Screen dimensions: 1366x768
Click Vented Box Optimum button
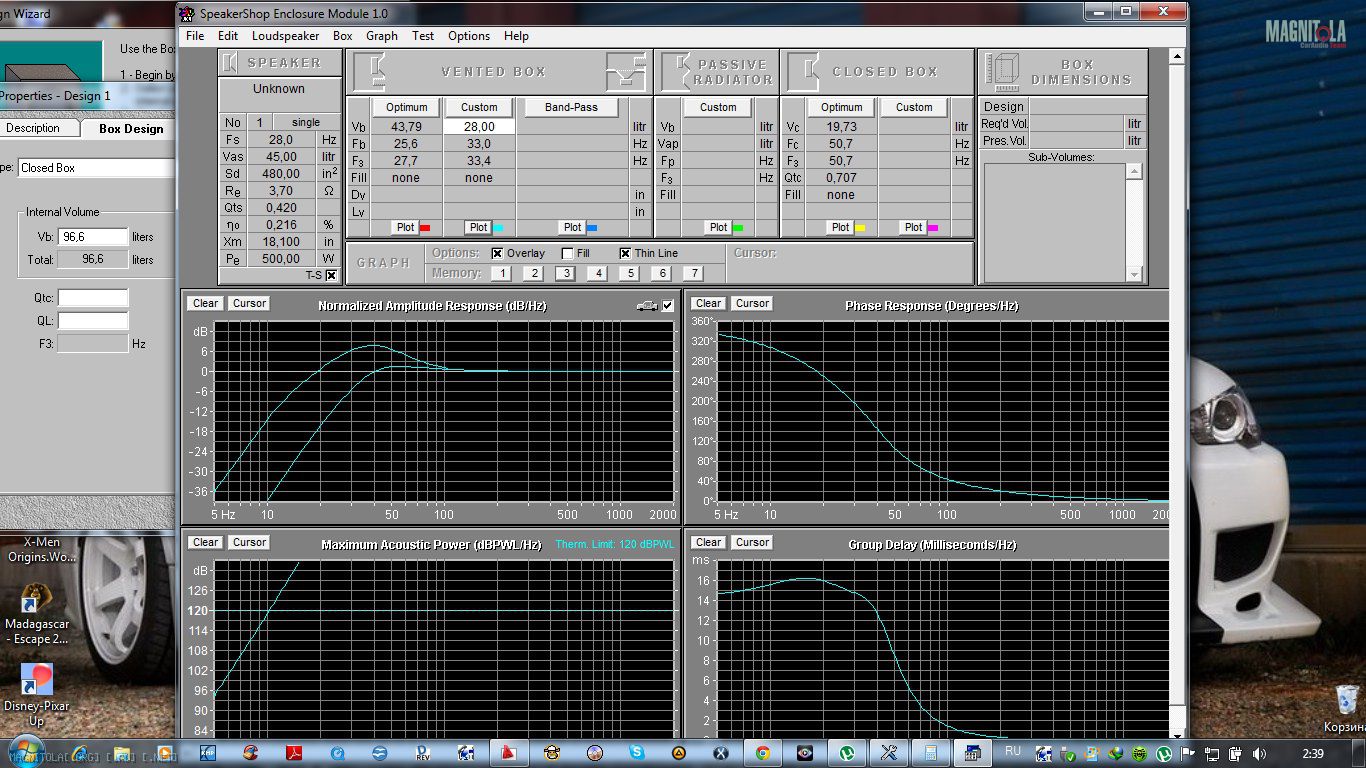tap(406, 107)
